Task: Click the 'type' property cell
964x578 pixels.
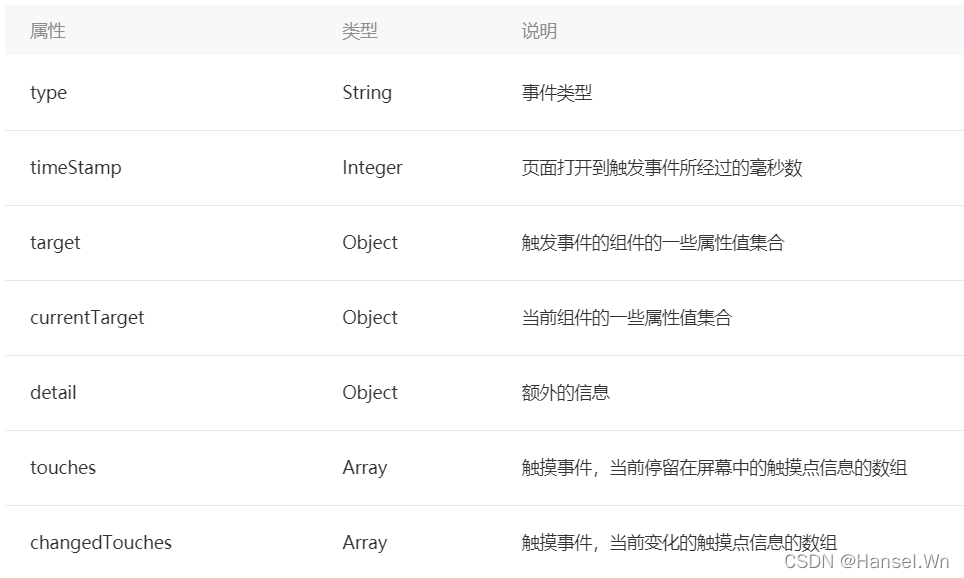Action: click(x=49, y=93)
